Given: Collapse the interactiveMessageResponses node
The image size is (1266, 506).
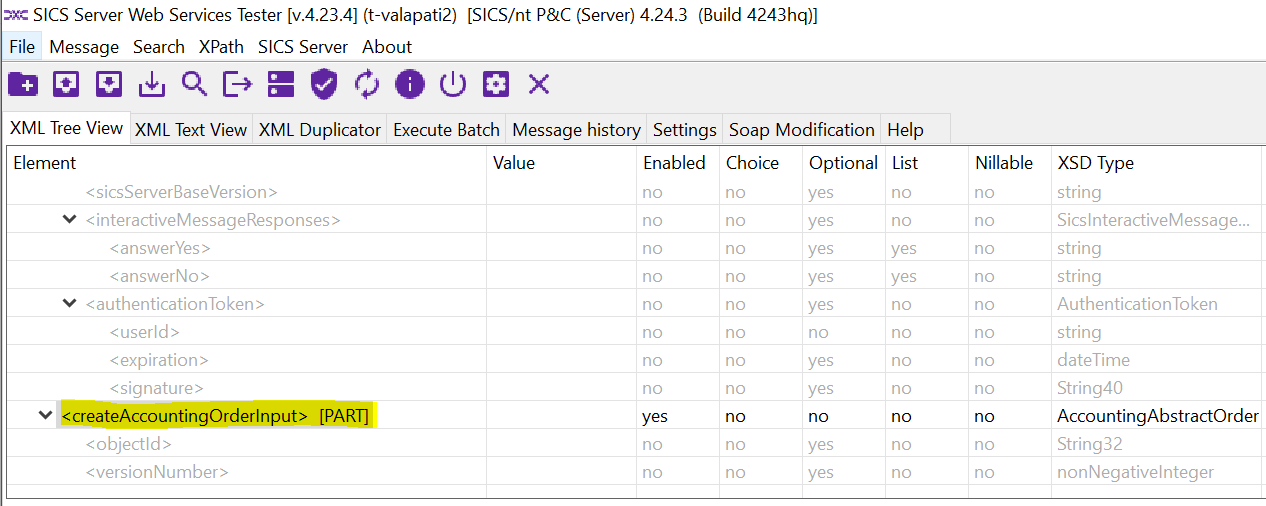Looking at the screenshot, I should (69, 219).
